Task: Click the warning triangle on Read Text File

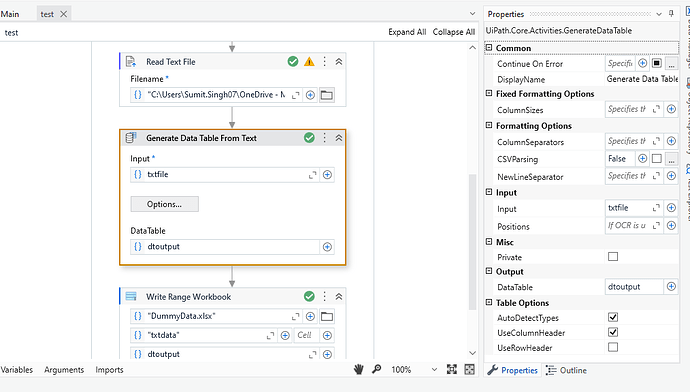Action: [x=309, y=62]
